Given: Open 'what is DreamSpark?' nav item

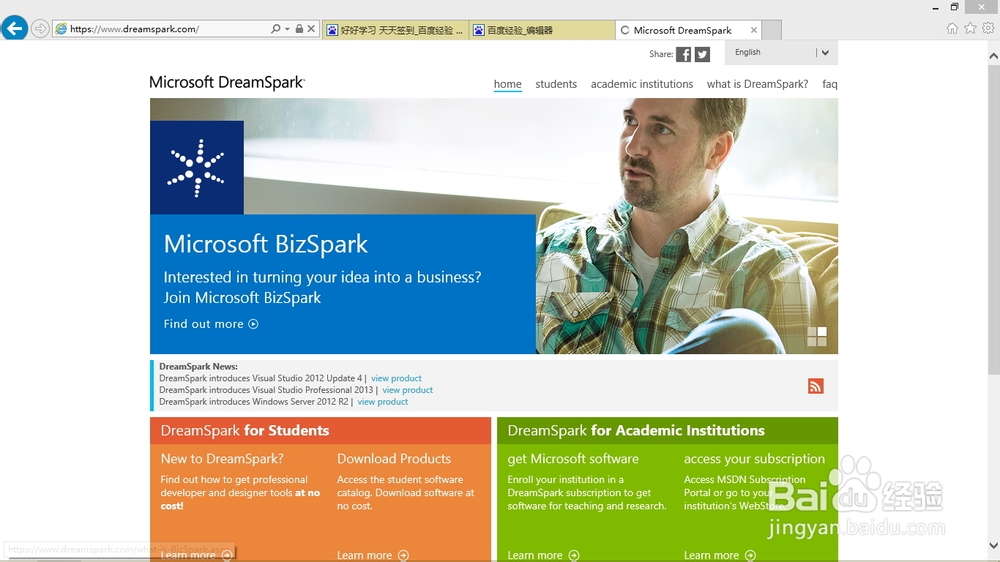Looking at the screenshot, I should pos(757,84).
